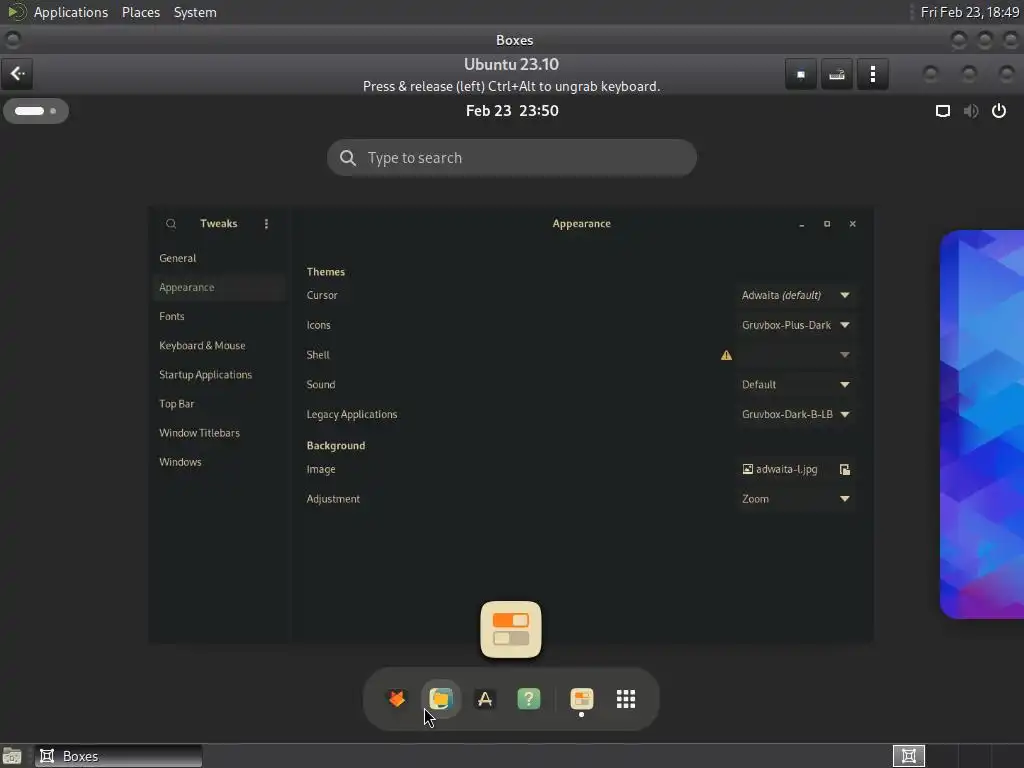Screen dimensions: 1024x768
Task: Select Windows in Tweaks sidebar
Action: [219, 462]
